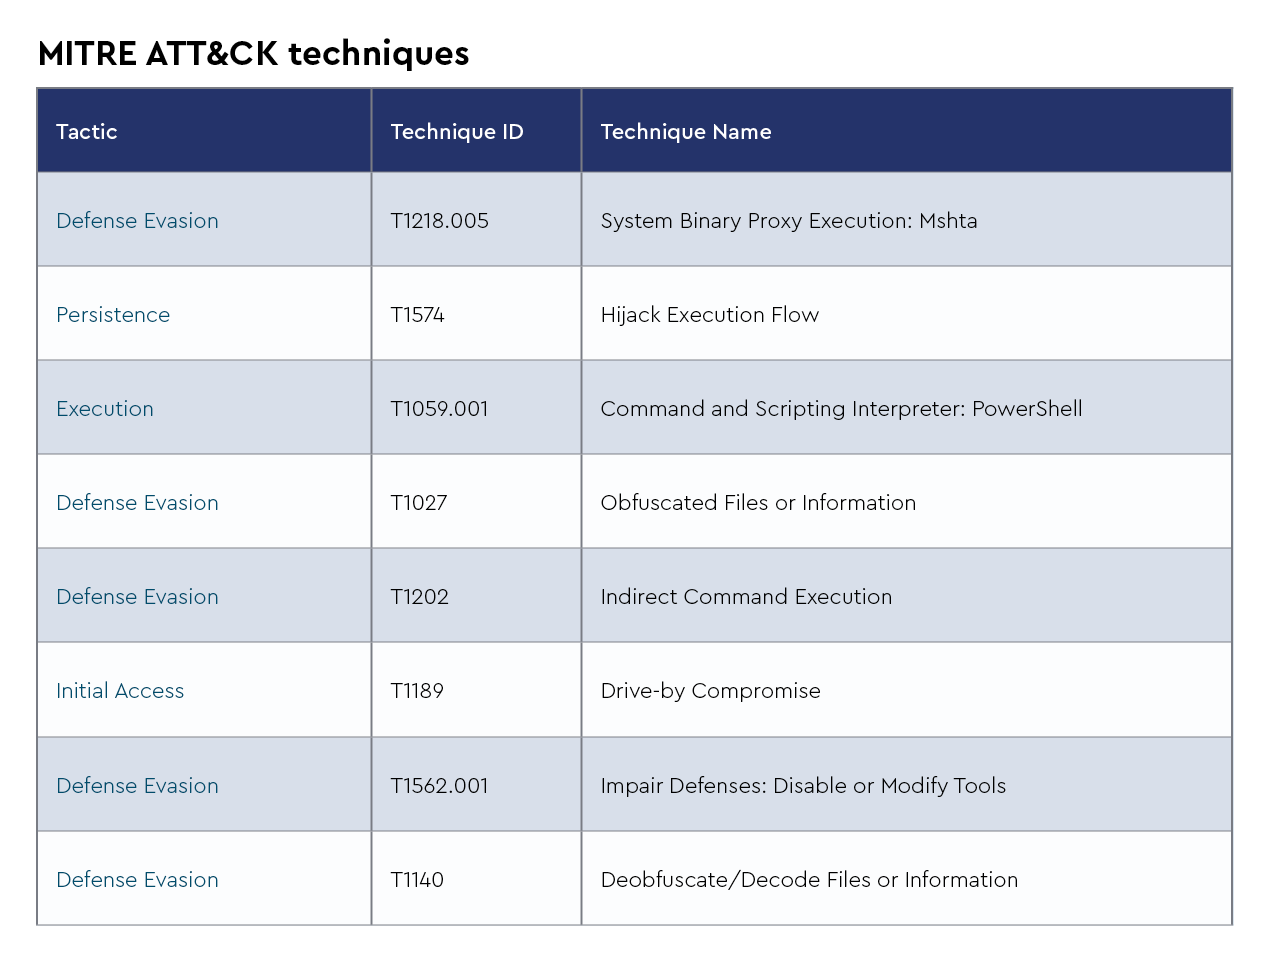Click the Obfuscated Files or Information cell

point(758,503)
